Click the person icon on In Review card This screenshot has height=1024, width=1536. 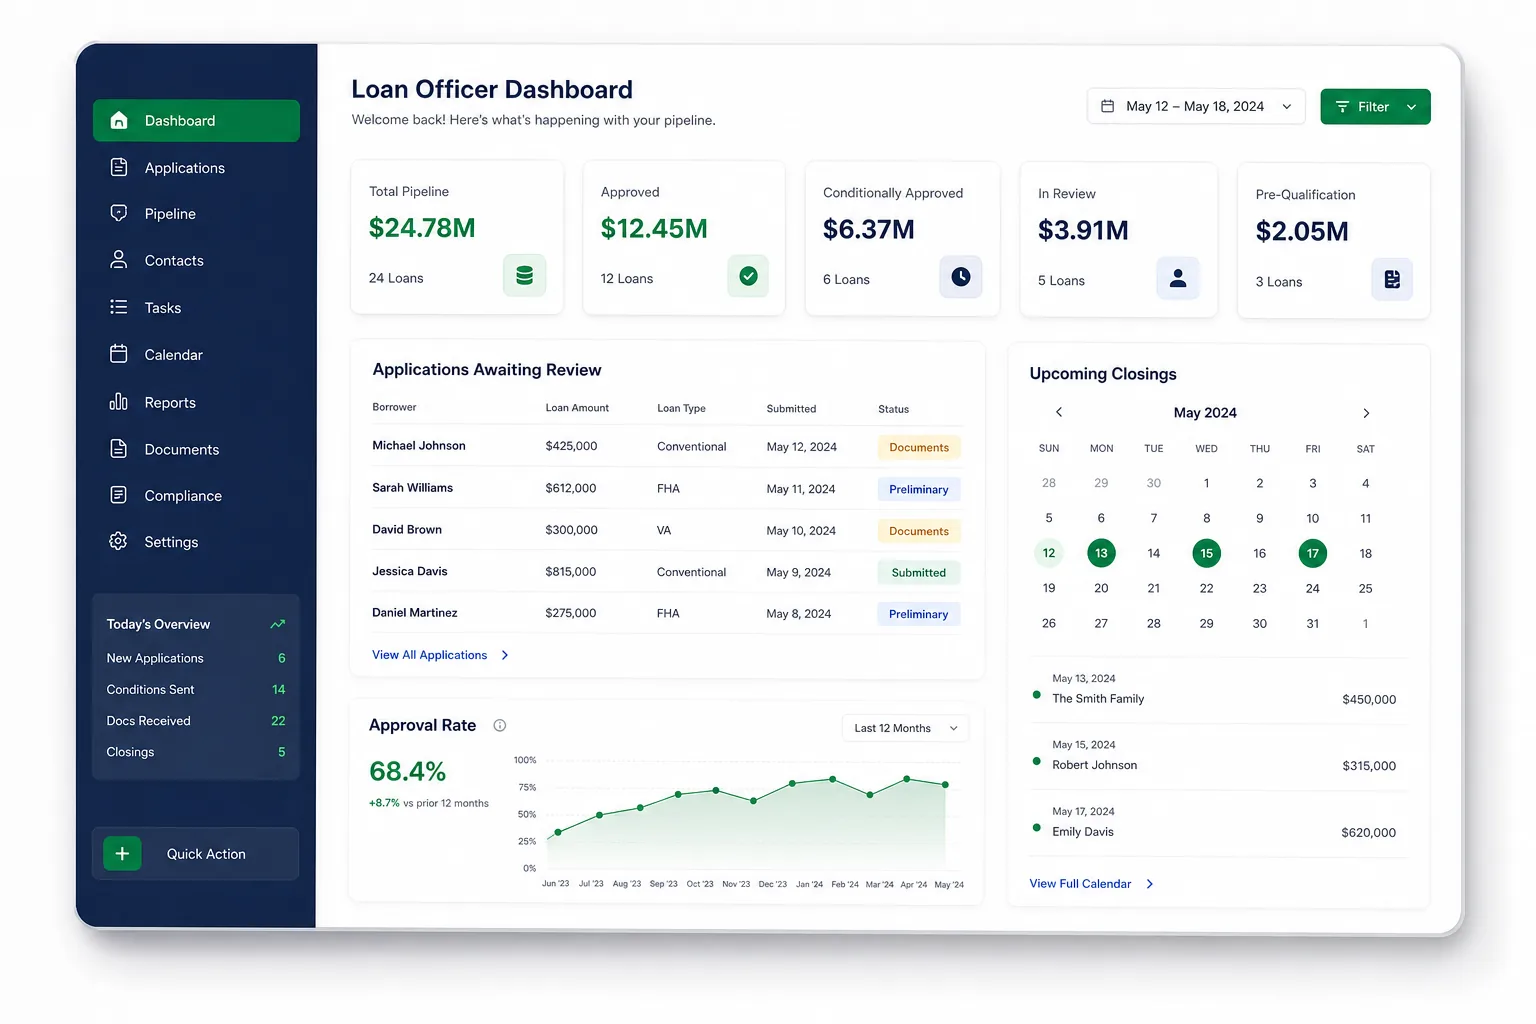[x=1178, y=278]
